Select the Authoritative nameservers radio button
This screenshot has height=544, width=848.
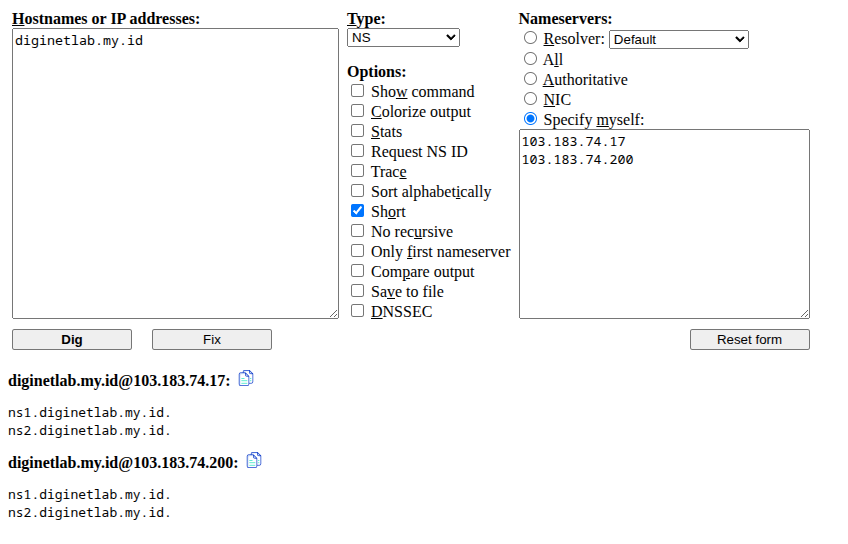point(531,79)
